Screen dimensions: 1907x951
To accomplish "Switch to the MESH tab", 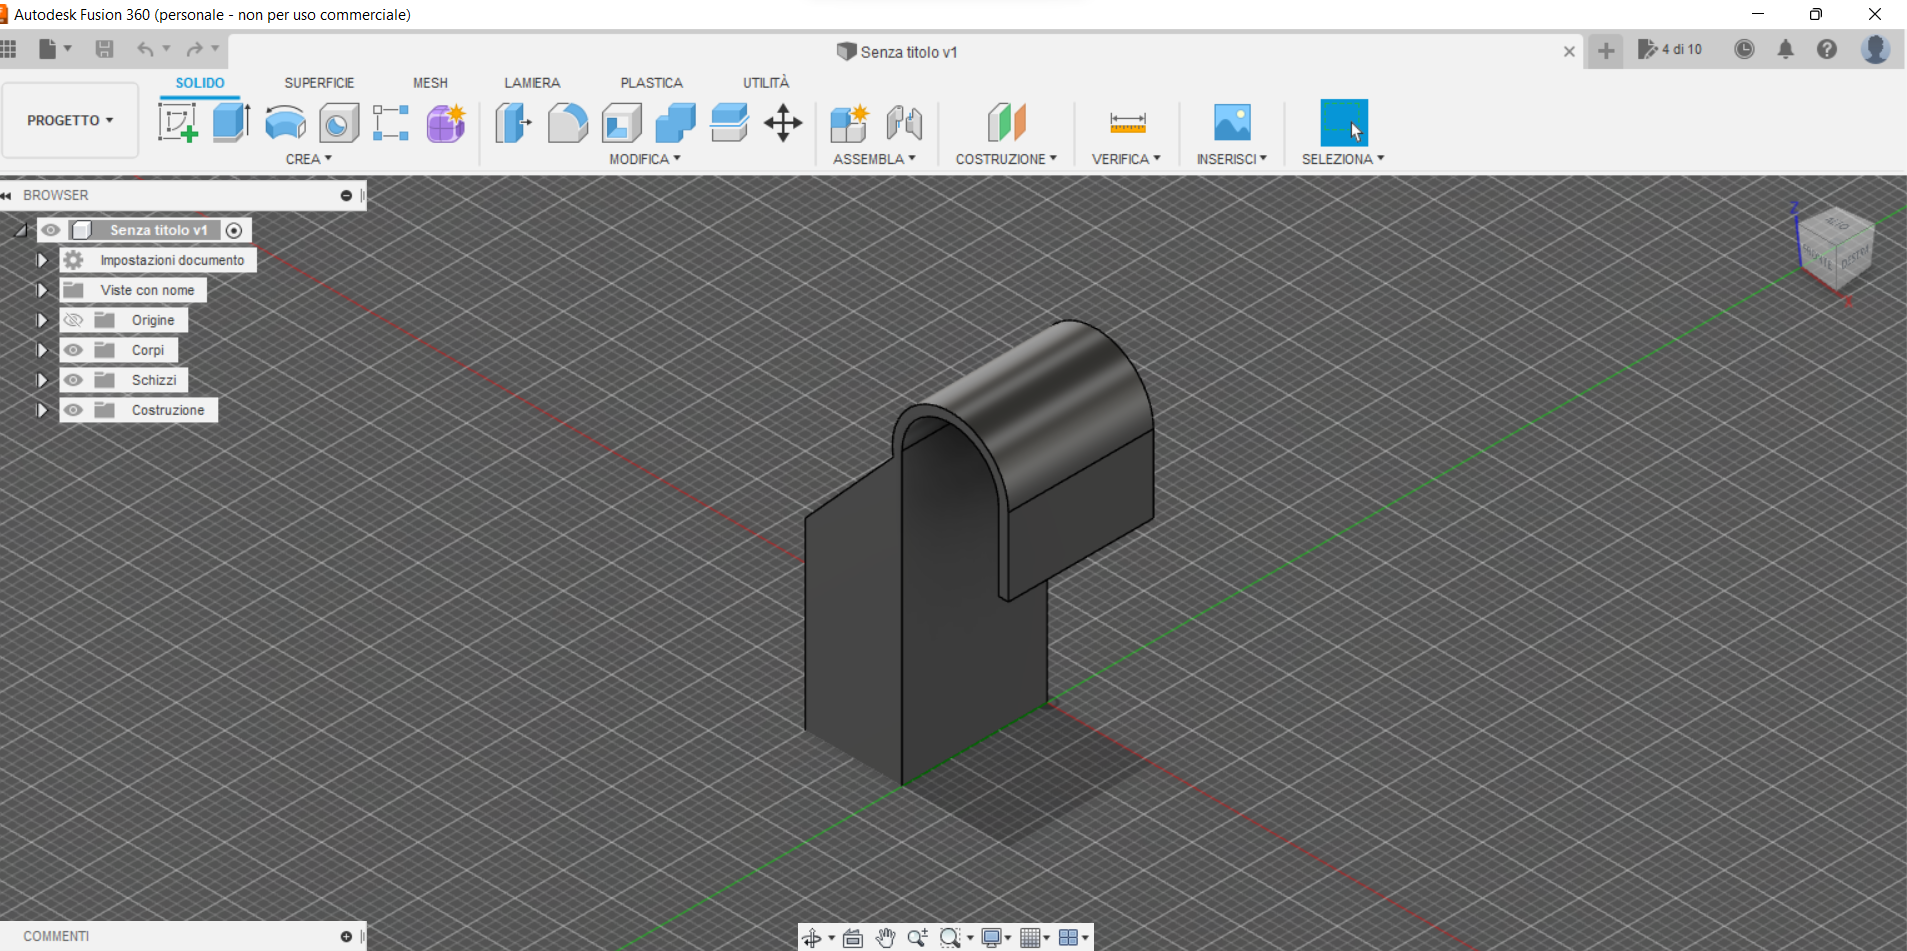I will 430,83.
